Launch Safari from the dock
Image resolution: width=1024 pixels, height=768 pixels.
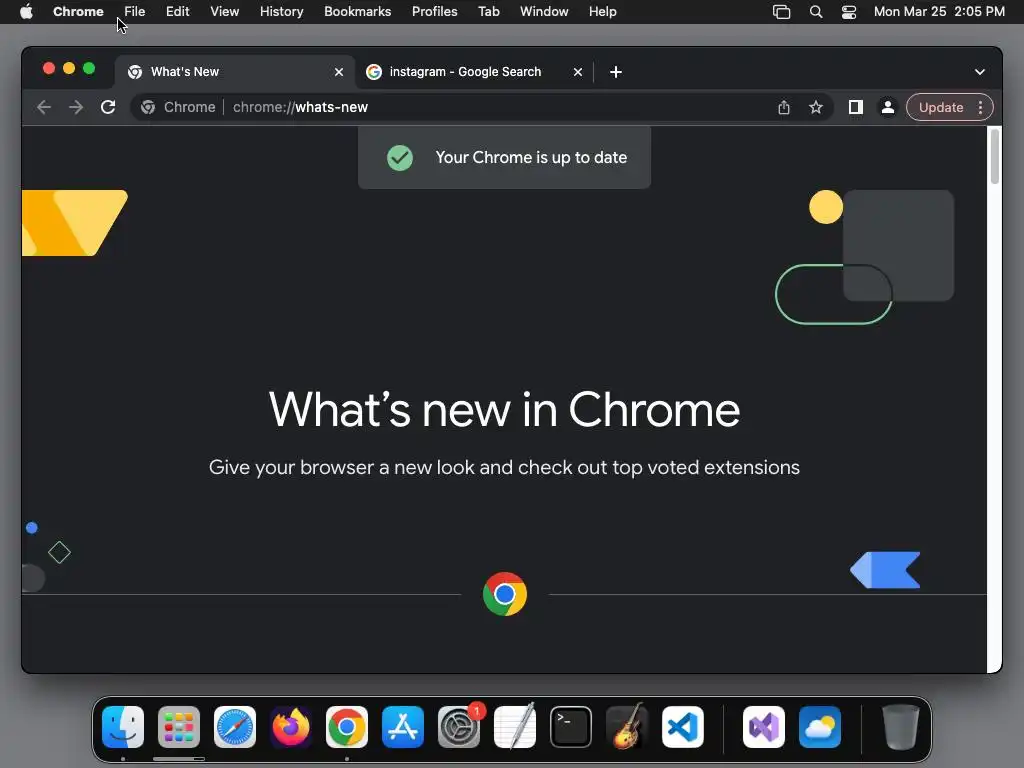[x=235, y=727]
